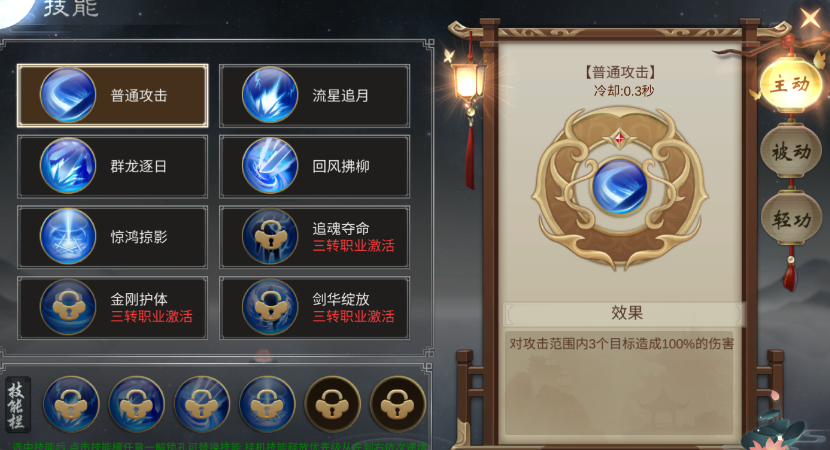The image size is (830, 450).
Task: Click the third skill bar slot
Action: coord(202,404)
